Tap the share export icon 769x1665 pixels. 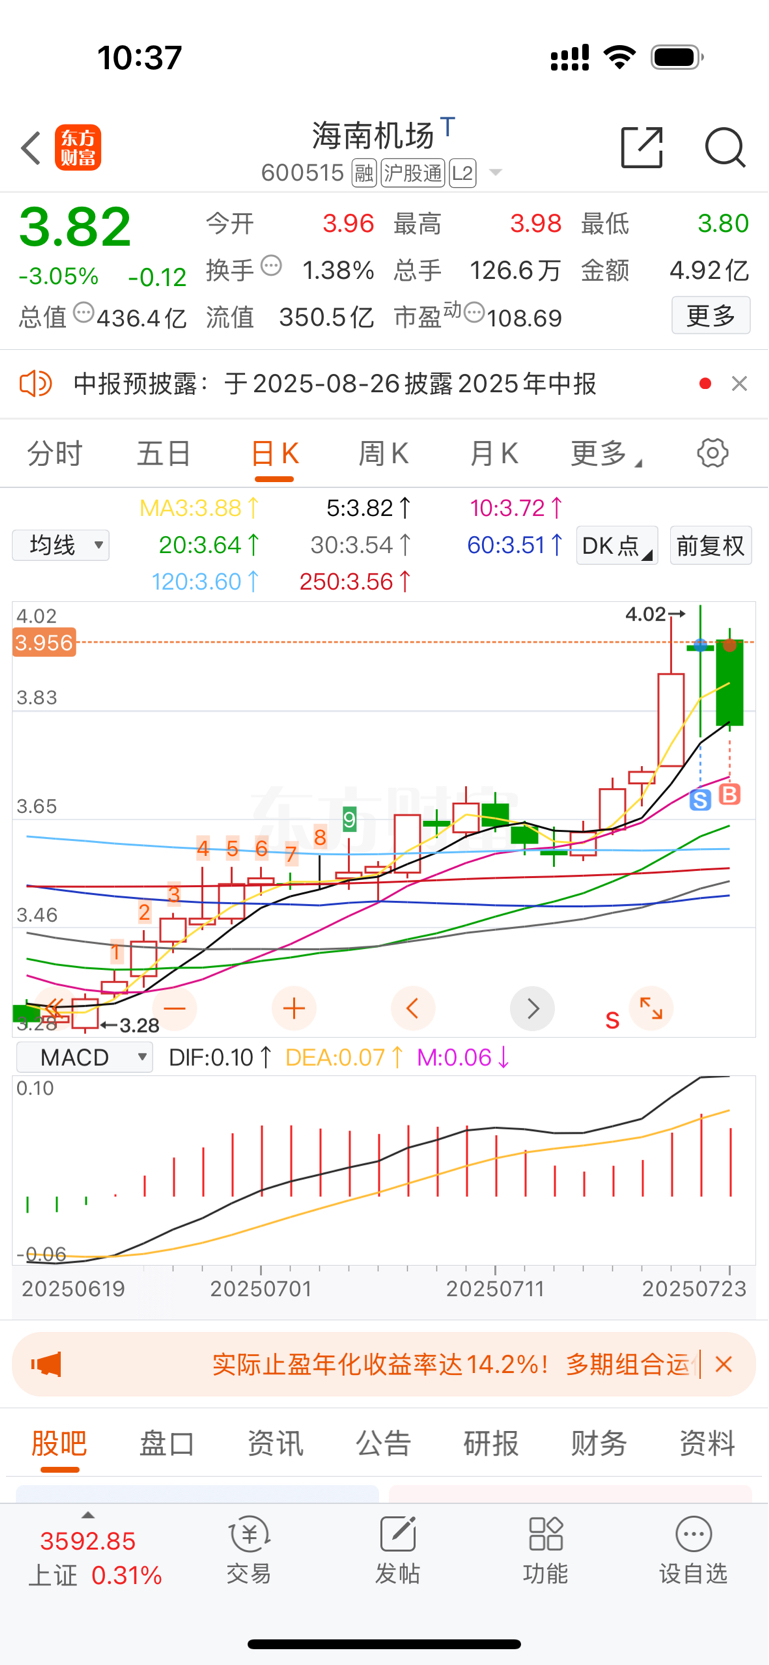tap(642, 148)
